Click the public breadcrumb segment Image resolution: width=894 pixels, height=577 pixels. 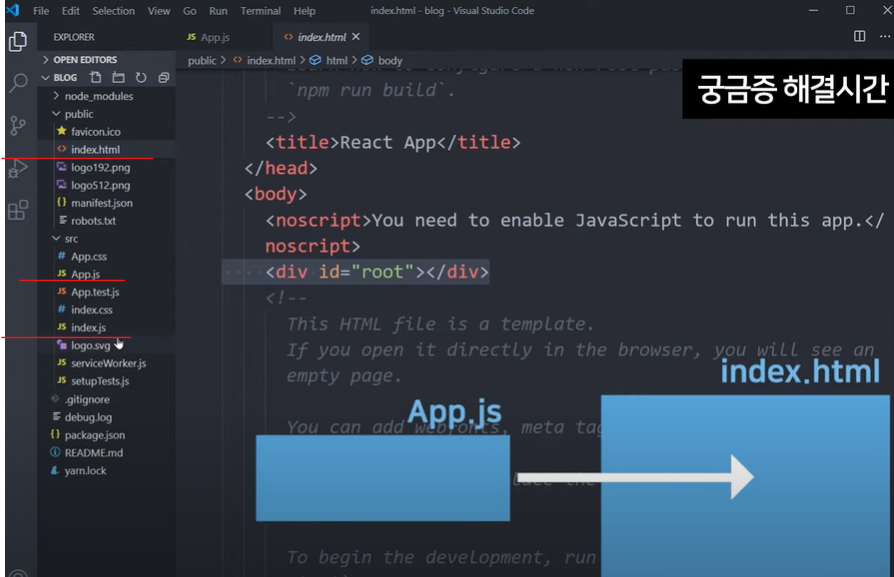(x=202, y=60)
